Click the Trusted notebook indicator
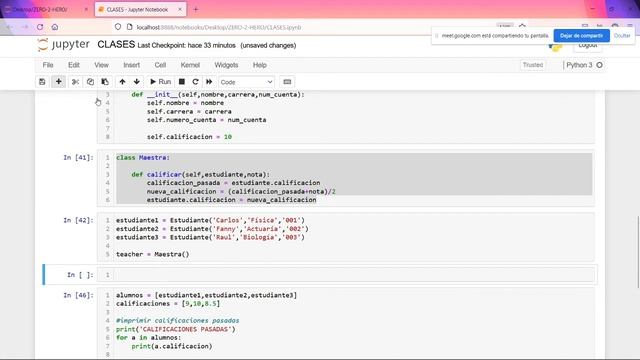This screenshot has height=360, width=640. [533, 65]
